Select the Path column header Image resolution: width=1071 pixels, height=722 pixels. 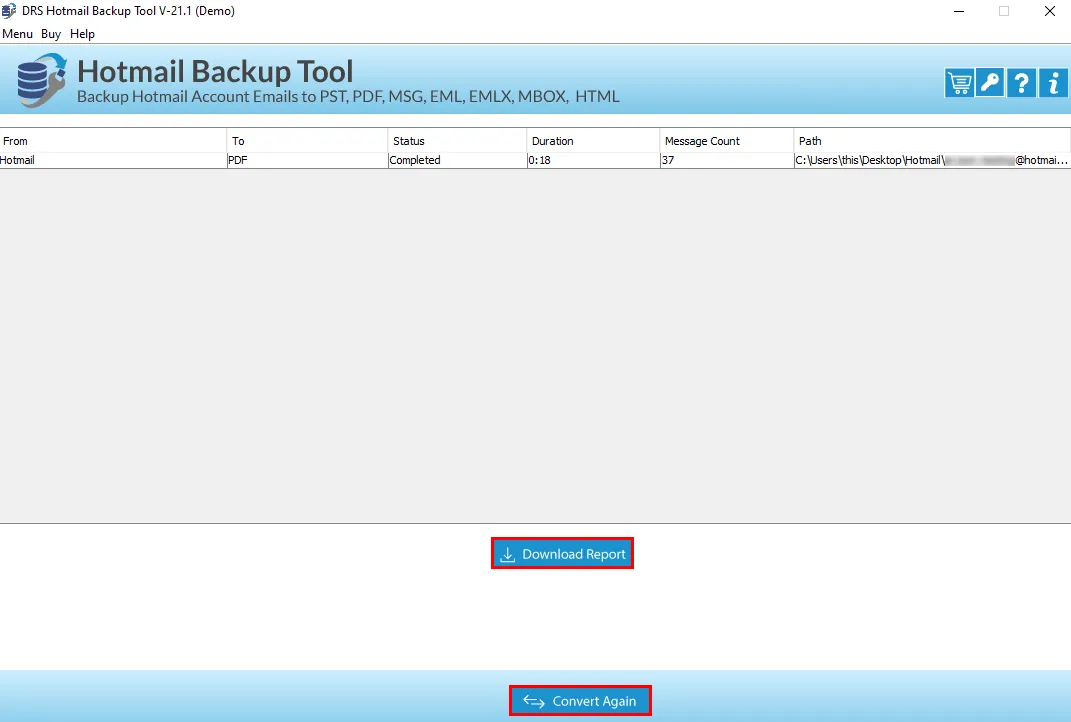coord(932,141)
